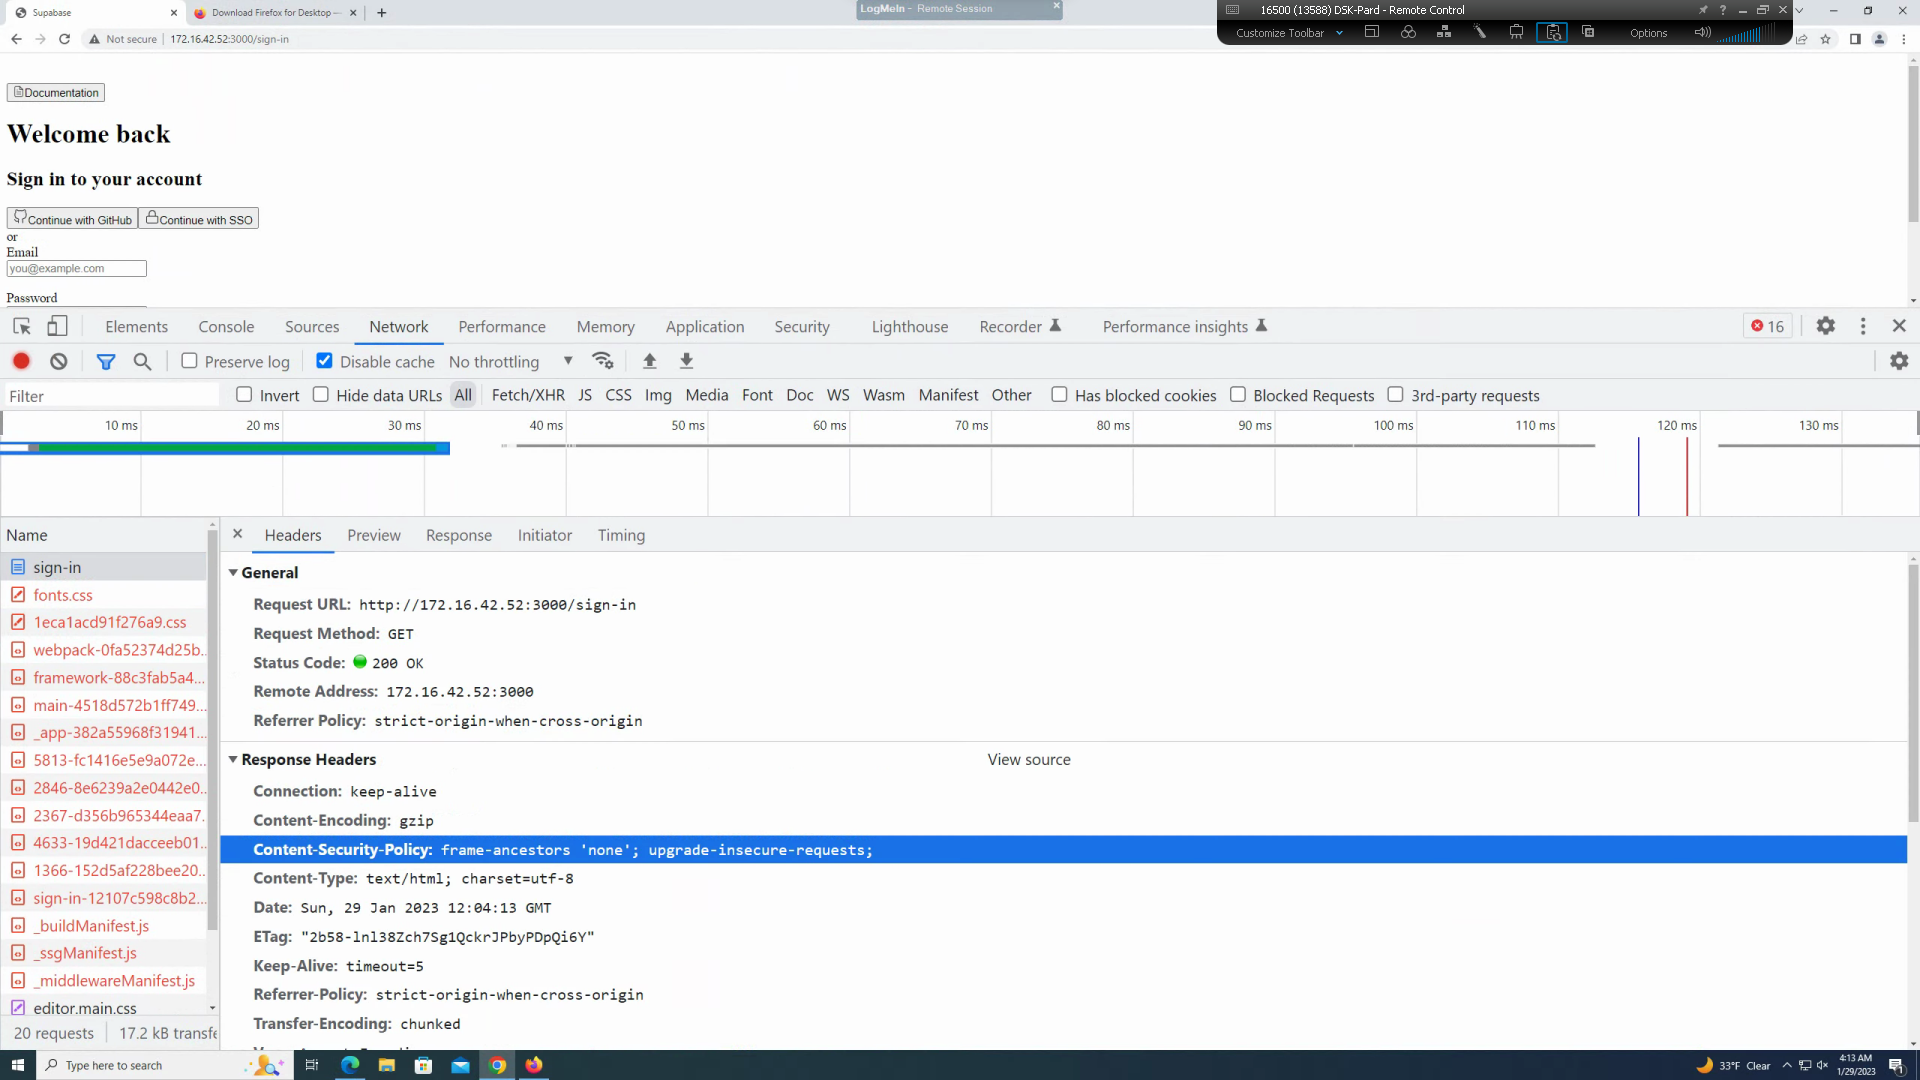1920x1080 pixels.
Task: Enable Preserve log
Action: (189, 361)
